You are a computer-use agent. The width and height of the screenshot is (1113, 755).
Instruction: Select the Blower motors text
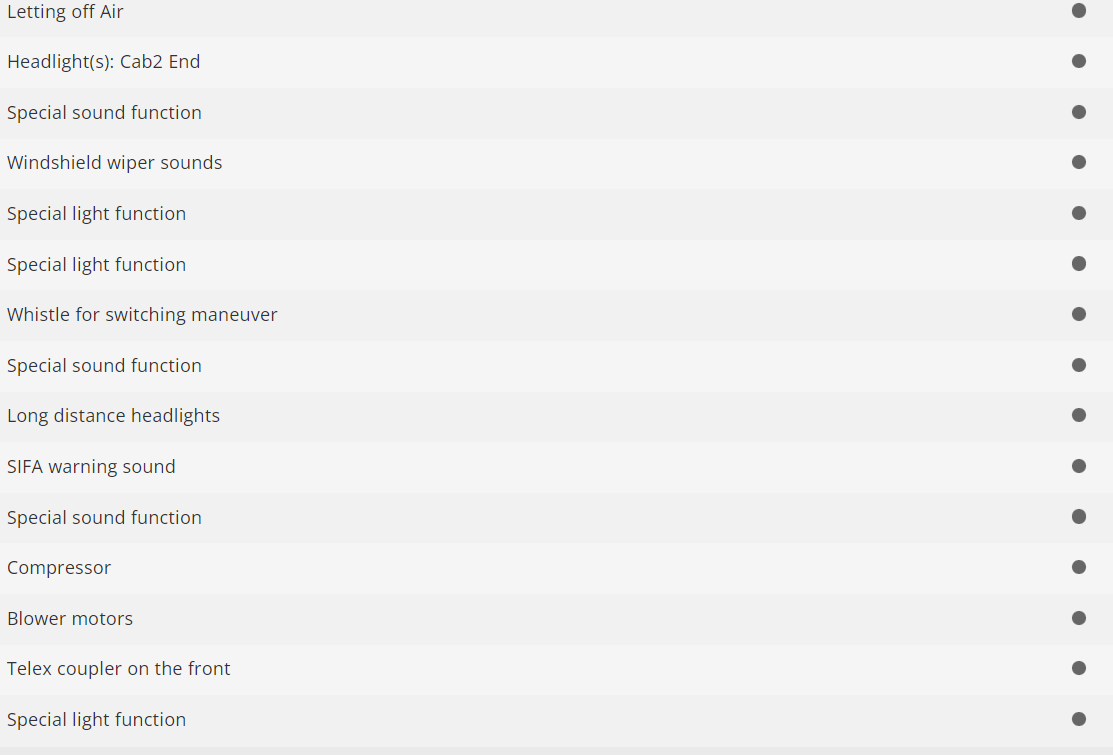coord(70,619)
